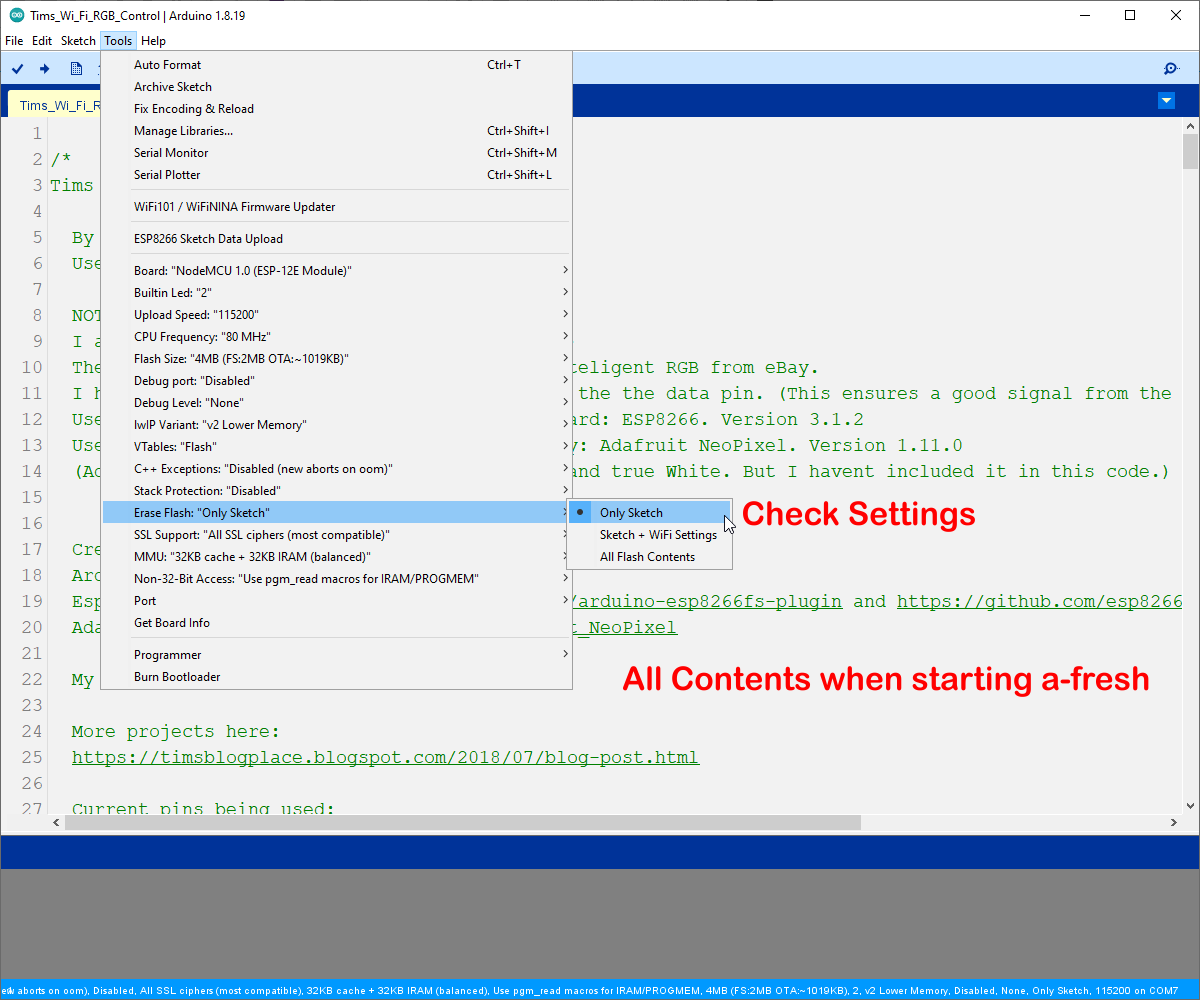Run ESP8266 Sketch Data Upload
This screenshot has width=1200, height=1000.
click(337, 239)
